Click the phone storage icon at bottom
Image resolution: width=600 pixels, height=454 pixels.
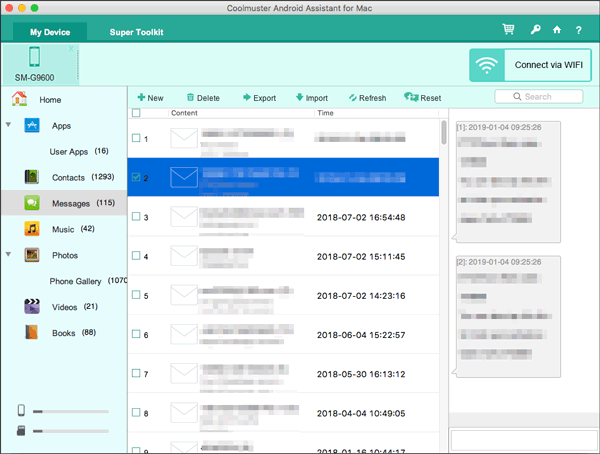point(21,410)
